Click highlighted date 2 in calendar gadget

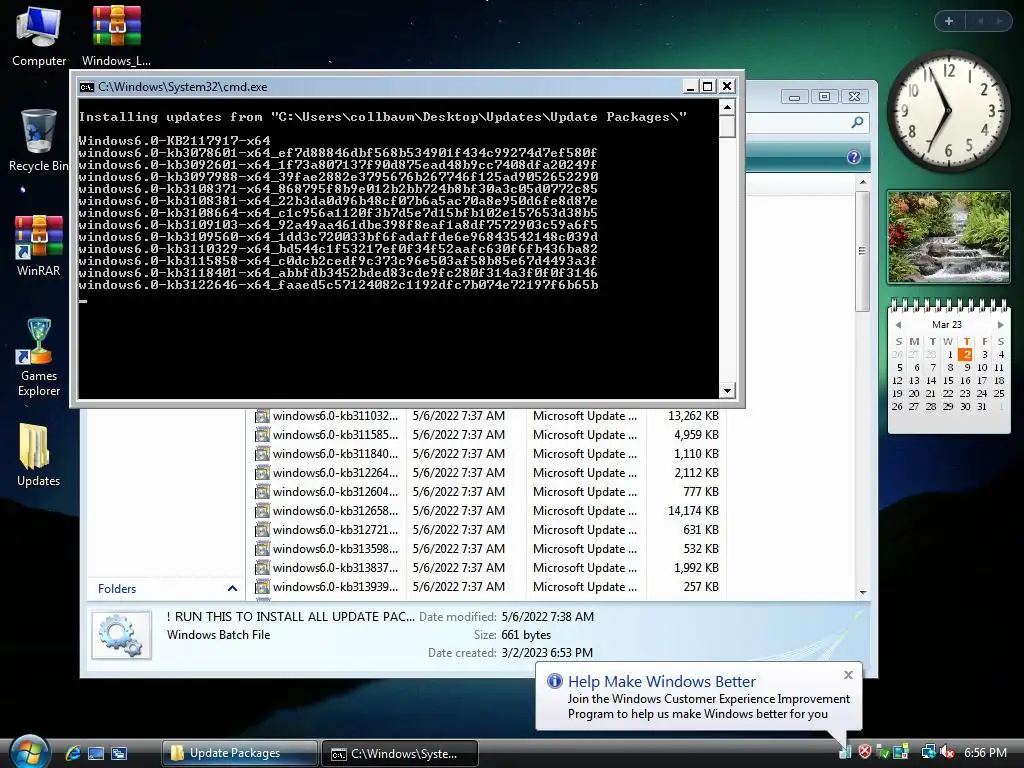click(966, 355)
